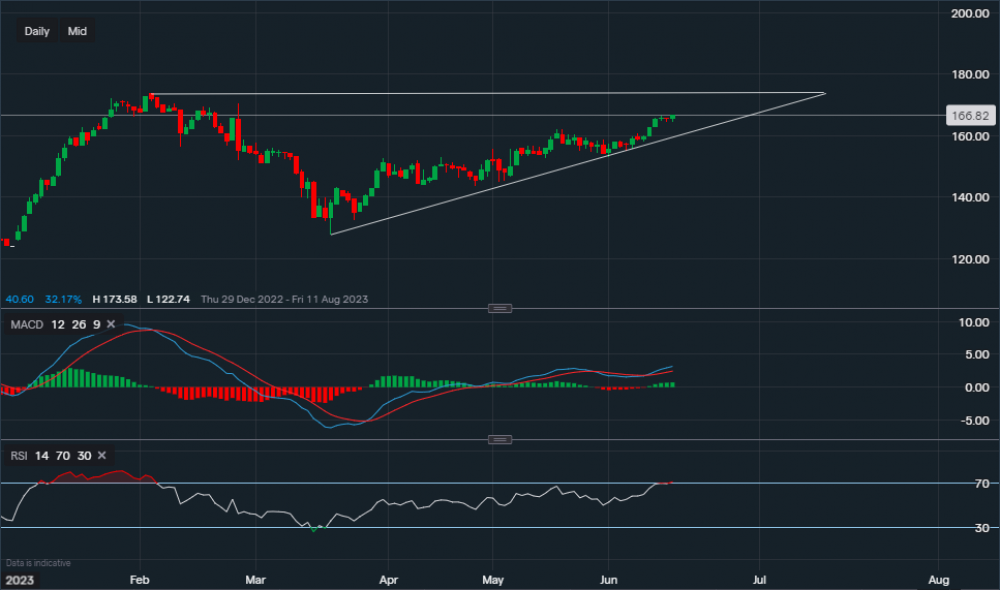Click the resize handle above the RSI panel

500,439
